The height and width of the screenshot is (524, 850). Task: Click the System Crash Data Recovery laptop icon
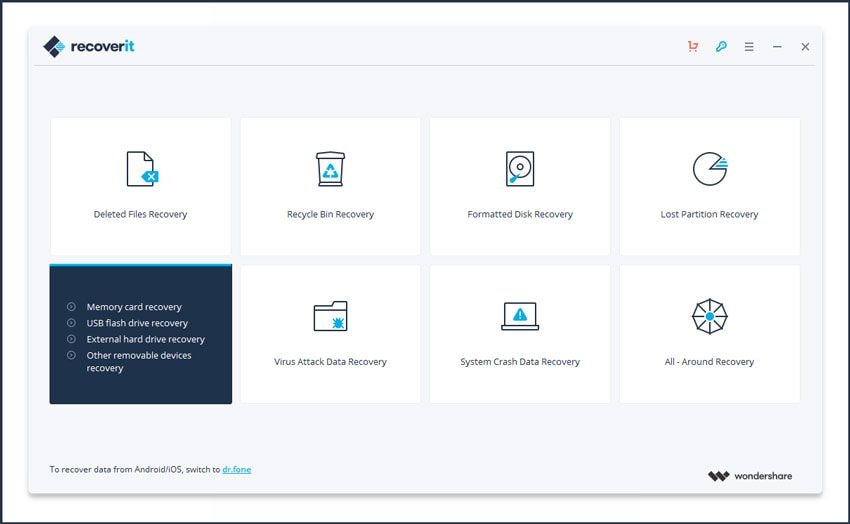tap(520, 316)
